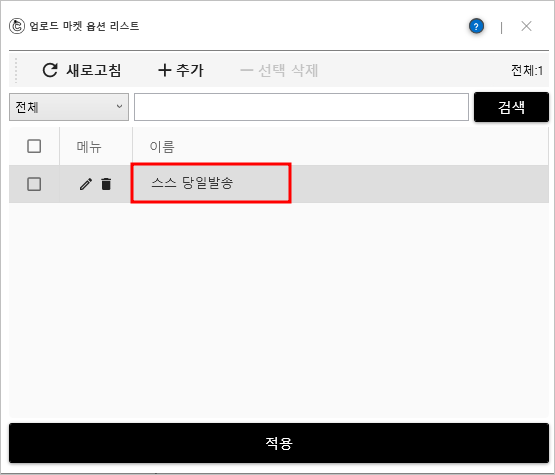Screen dimensions: 555x475
Task: Click the 새로고침 toolbar label
Action: coord(94,70)
